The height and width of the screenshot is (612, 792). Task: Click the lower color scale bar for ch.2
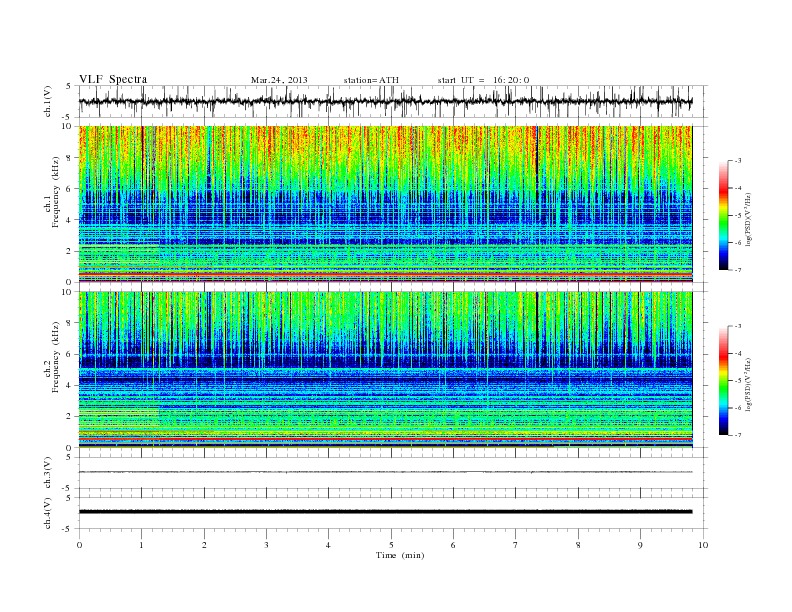click(x=723, y=380)
